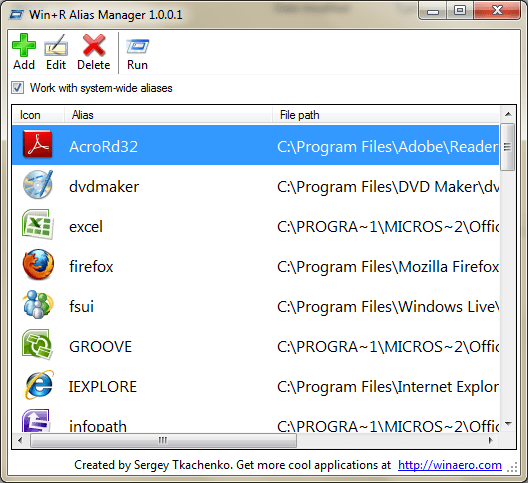Click the horizontal scrollbar right arrow
The width and height of the screenshot is (528, 483).
[x=491, y=440]
